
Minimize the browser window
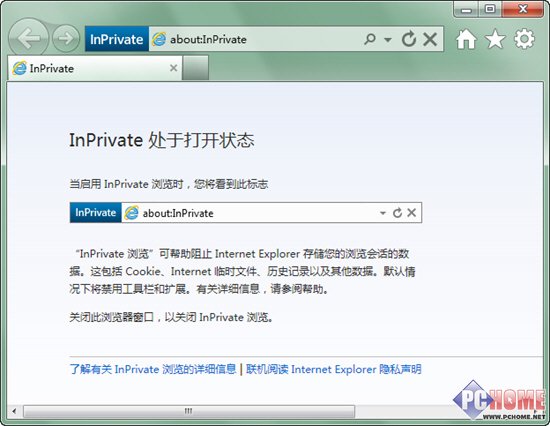point(466,9)
